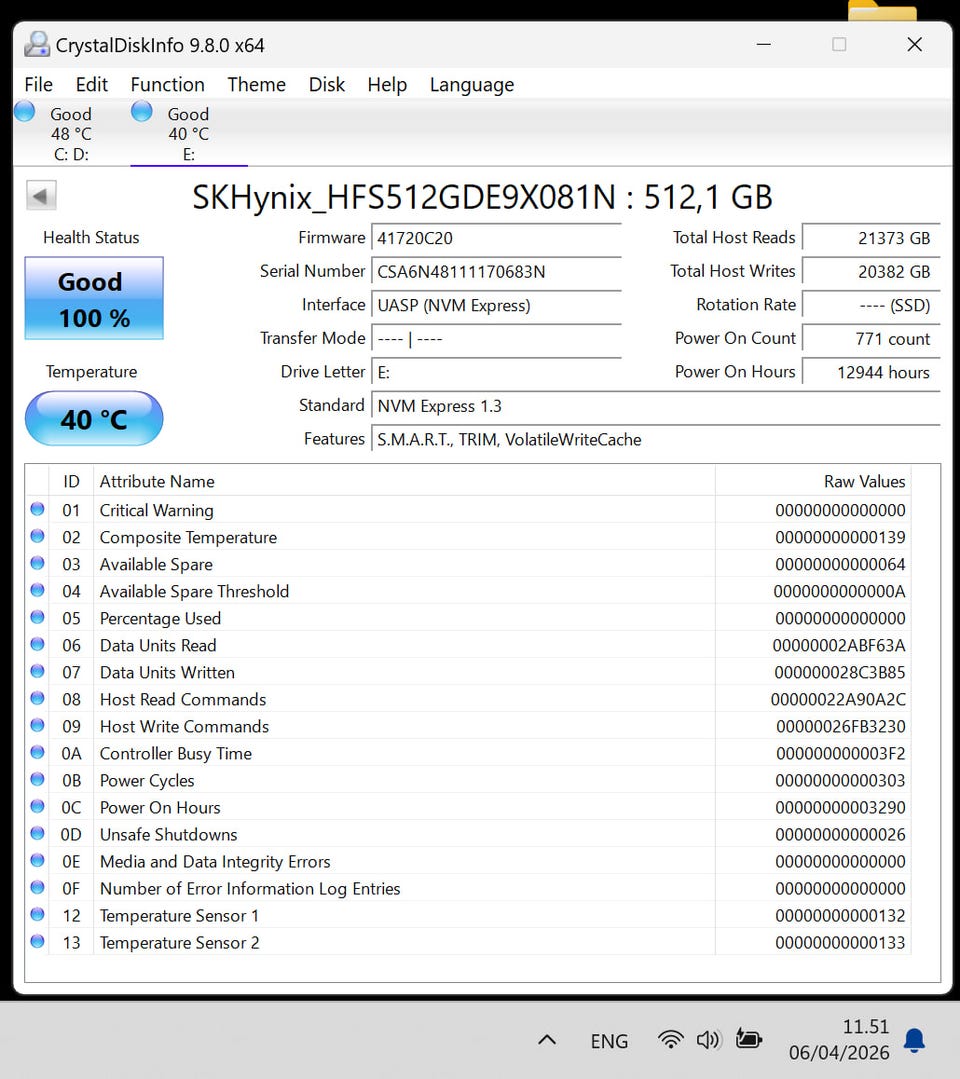Click the status orb for Composite Temperature
960x1079 pixels.
click(x=37, y=536)
